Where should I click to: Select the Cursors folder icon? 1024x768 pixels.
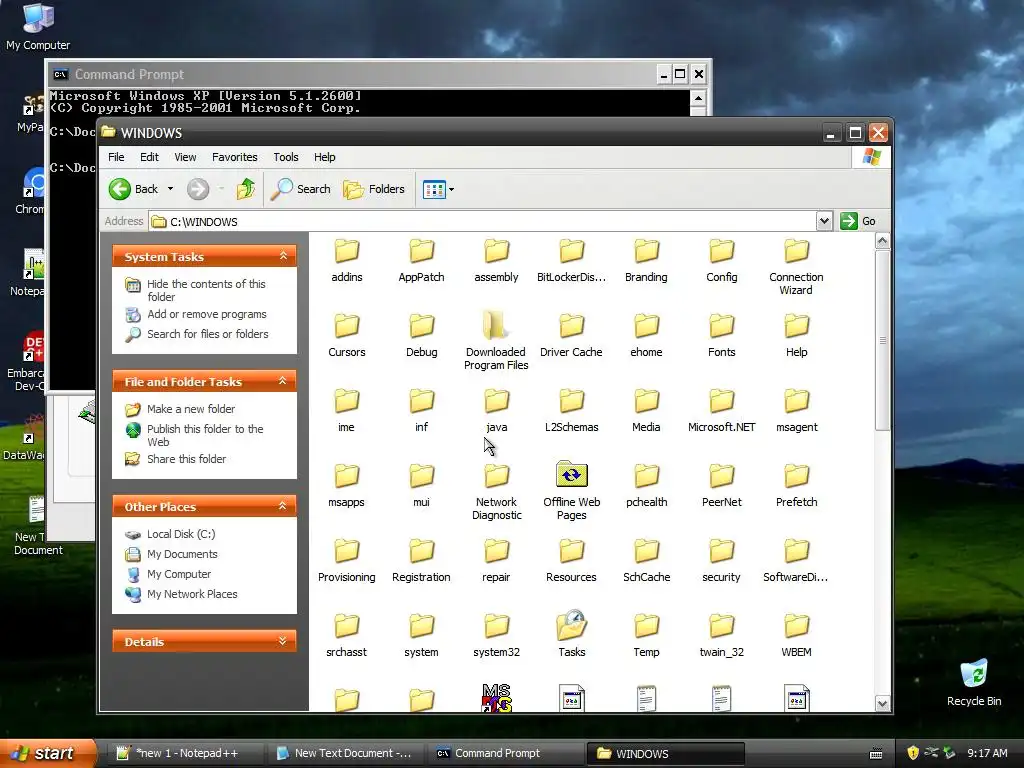347,327
